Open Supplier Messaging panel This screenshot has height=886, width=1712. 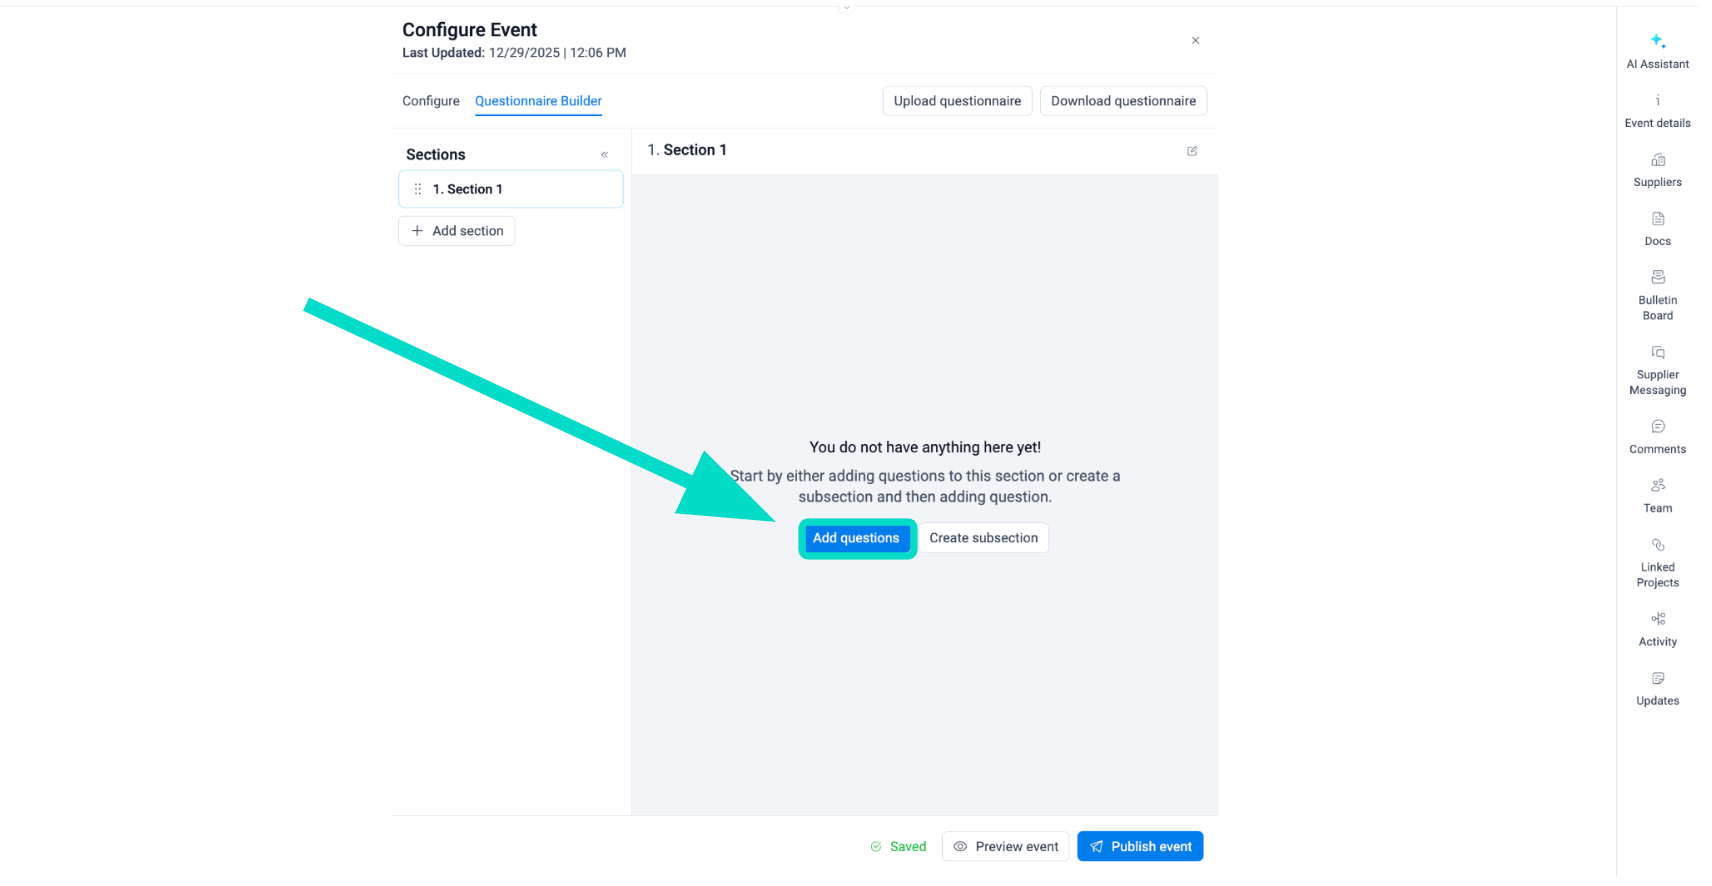pyautogui.click(x=1657, y=369)
